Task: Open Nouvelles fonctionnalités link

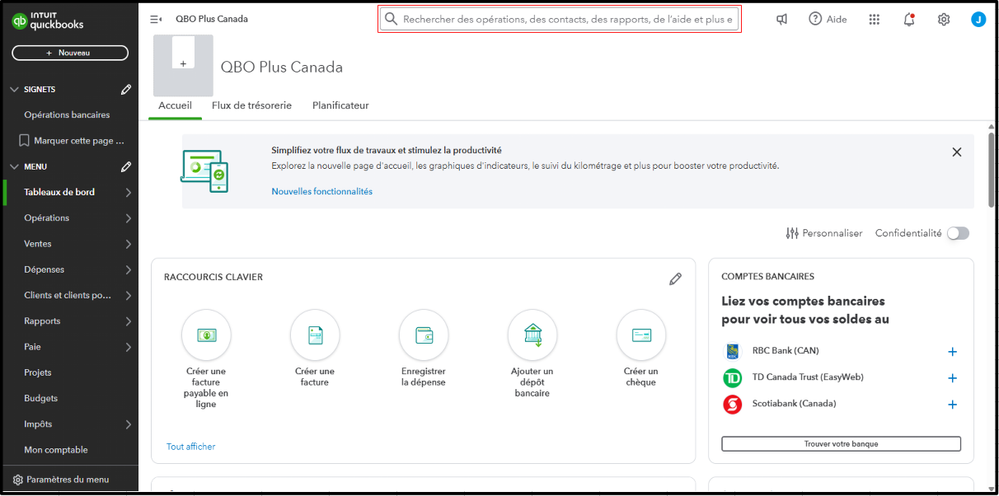Action: 322,192
